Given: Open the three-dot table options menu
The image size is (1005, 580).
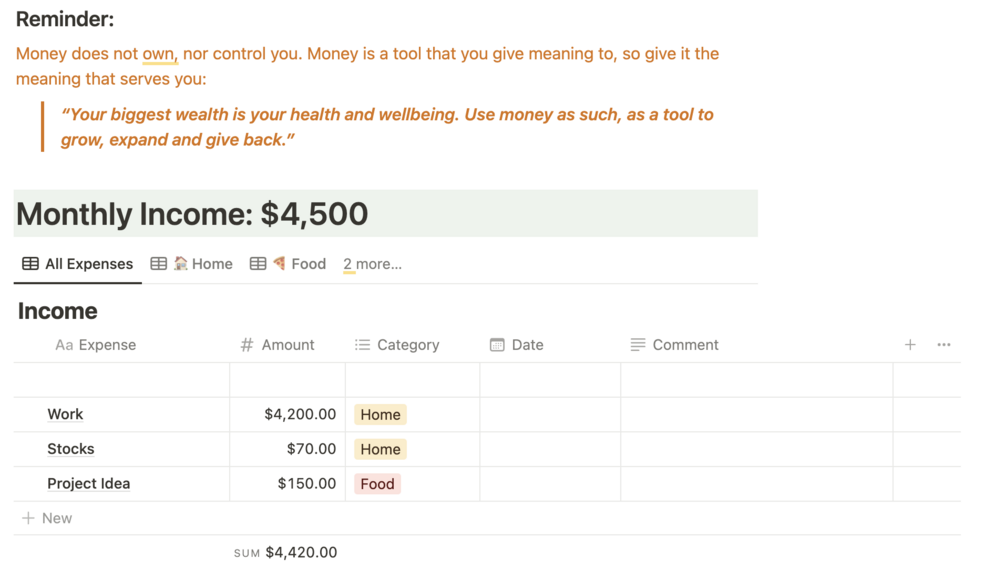Looking at the screenshot, I should click(x=944, y=345).
